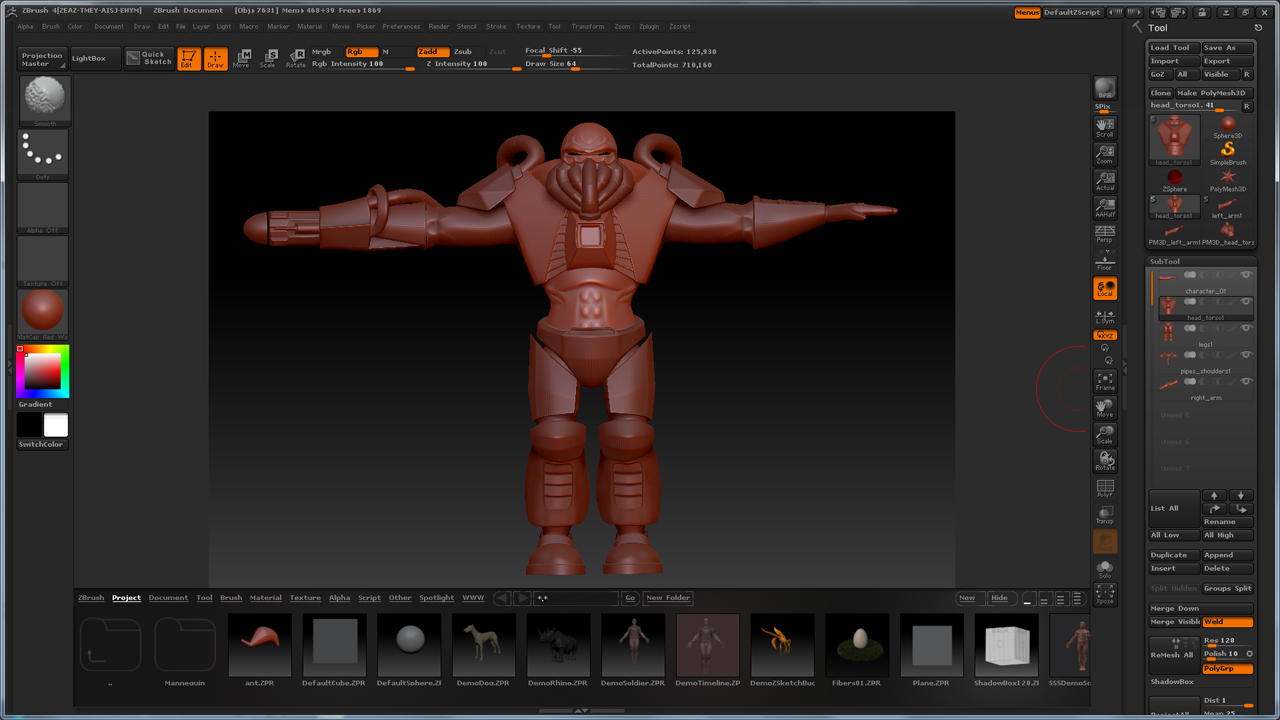This screenshot has width=1280, height=720.
Task: Enable Zsub mode
Action: [462, 52]
